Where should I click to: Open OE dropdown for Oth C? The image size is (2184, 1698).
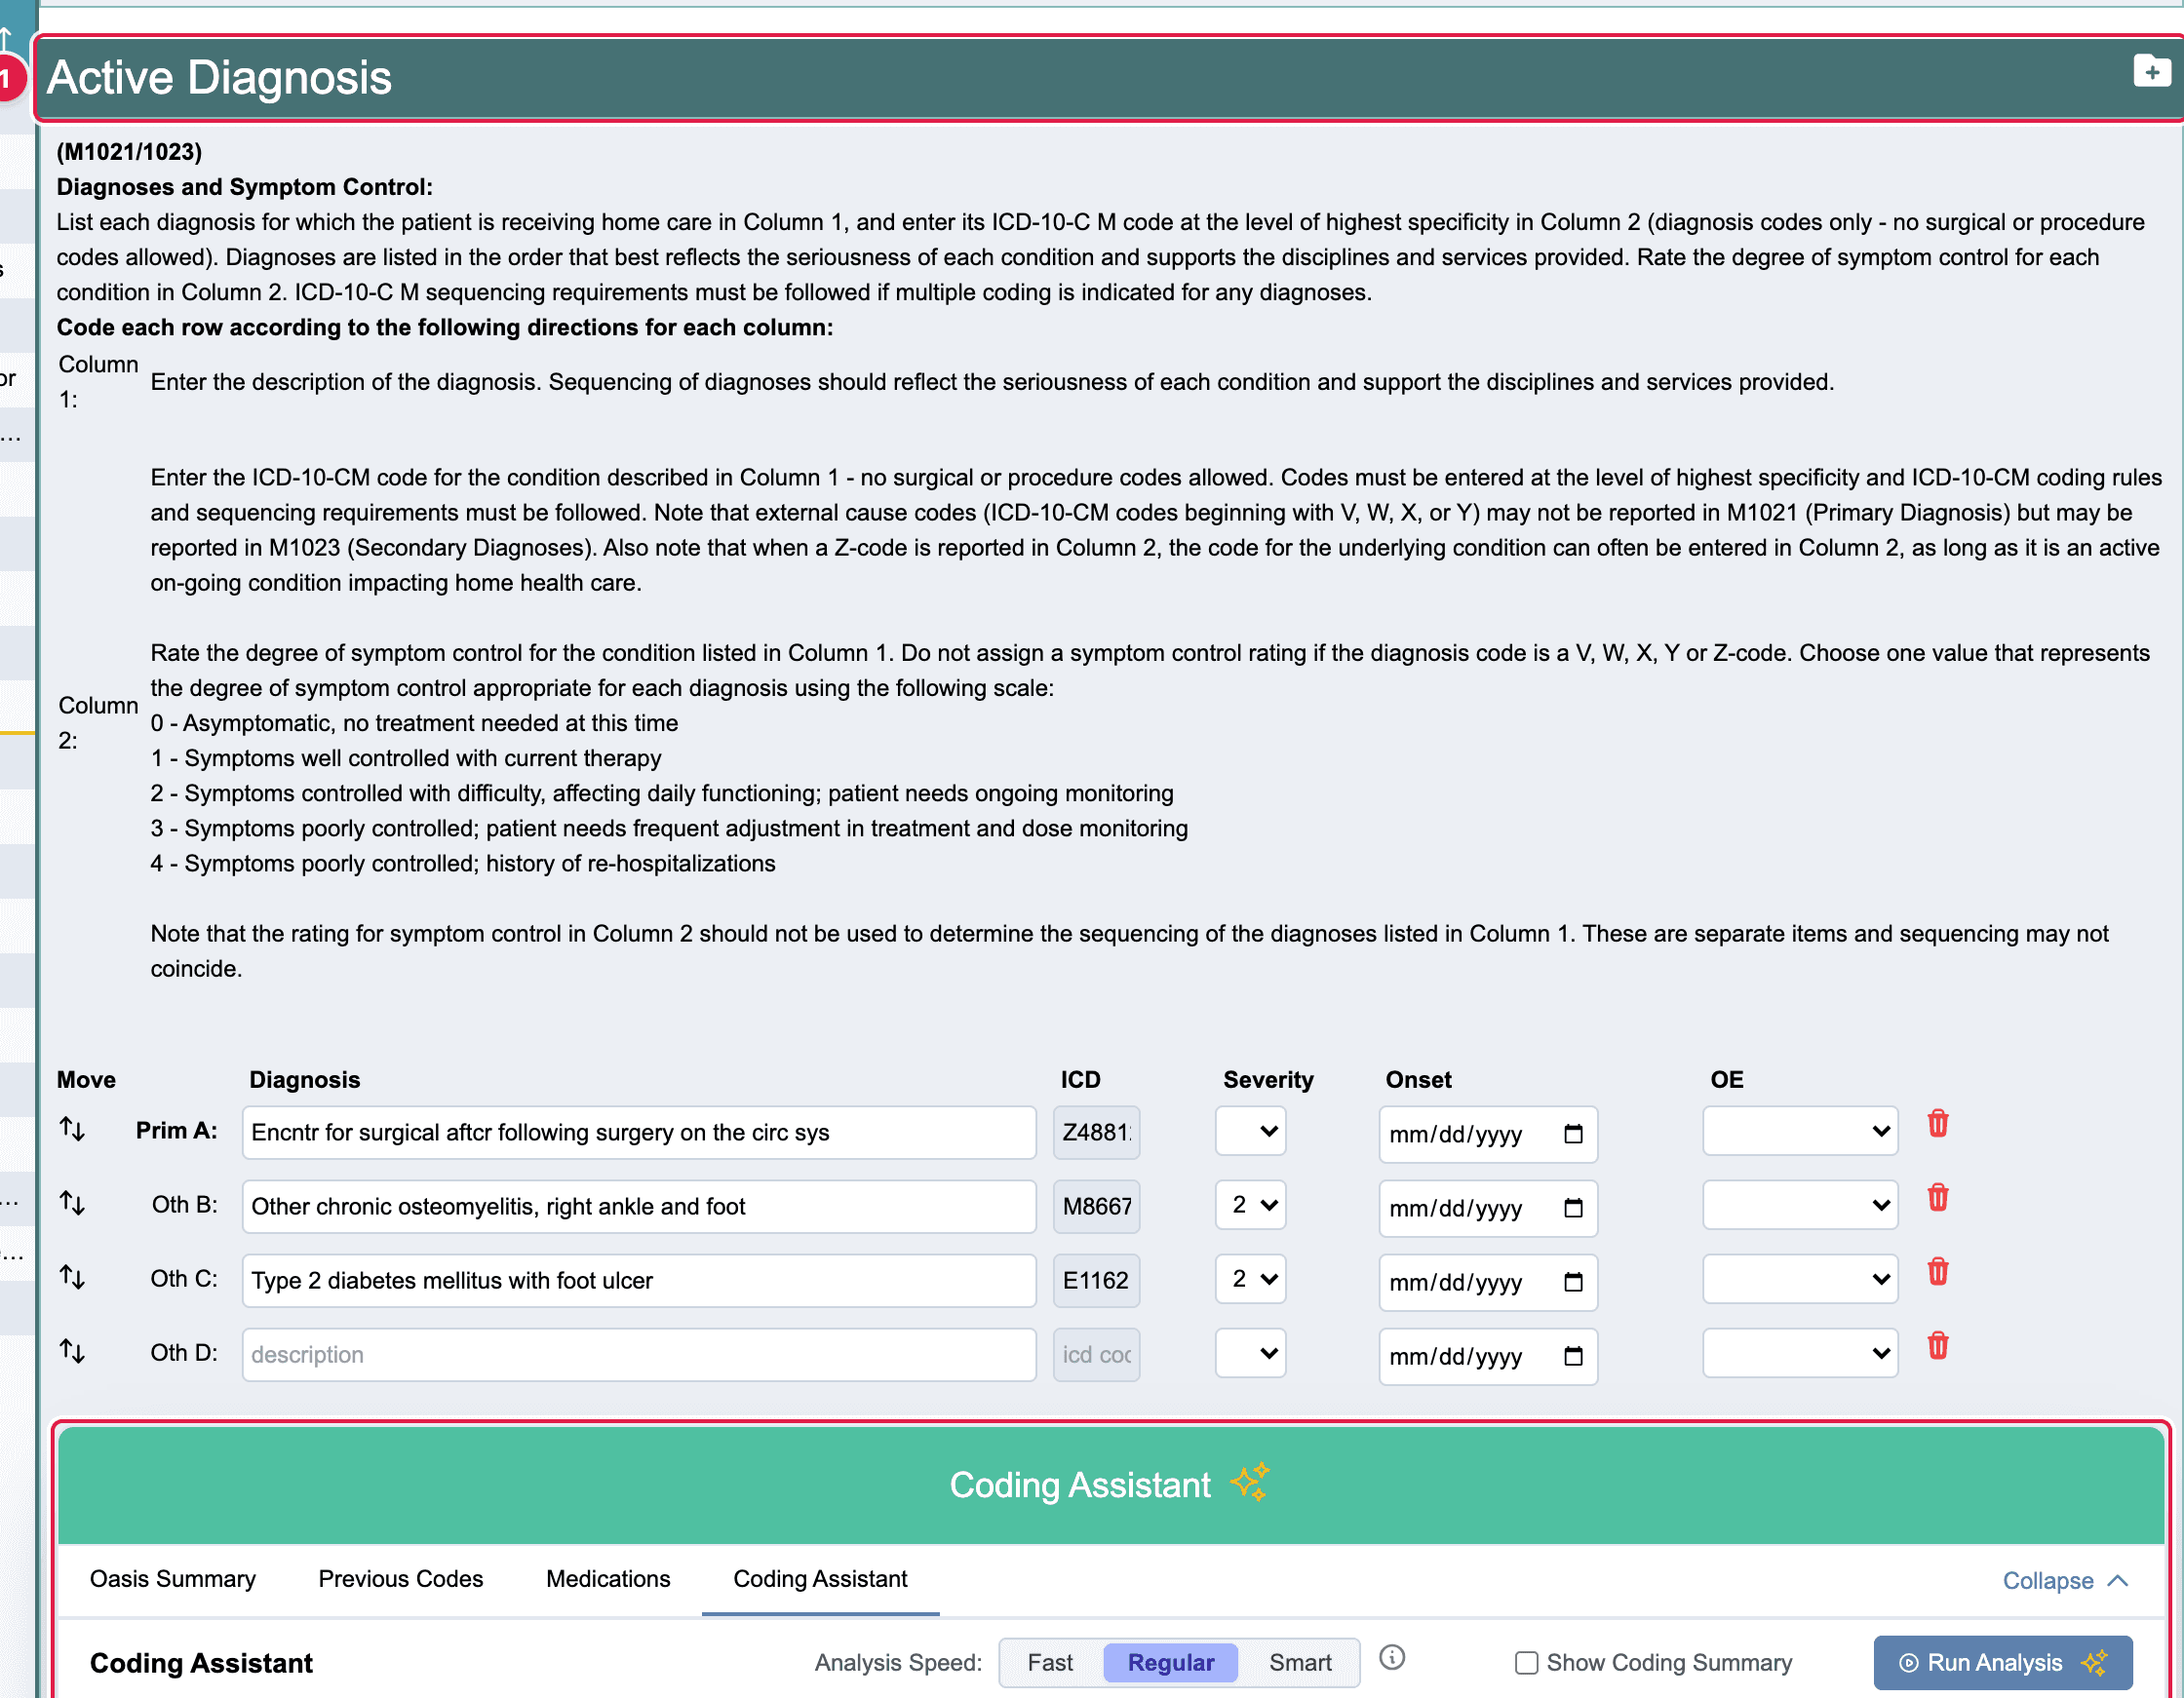click(x=1800, y=1279)
